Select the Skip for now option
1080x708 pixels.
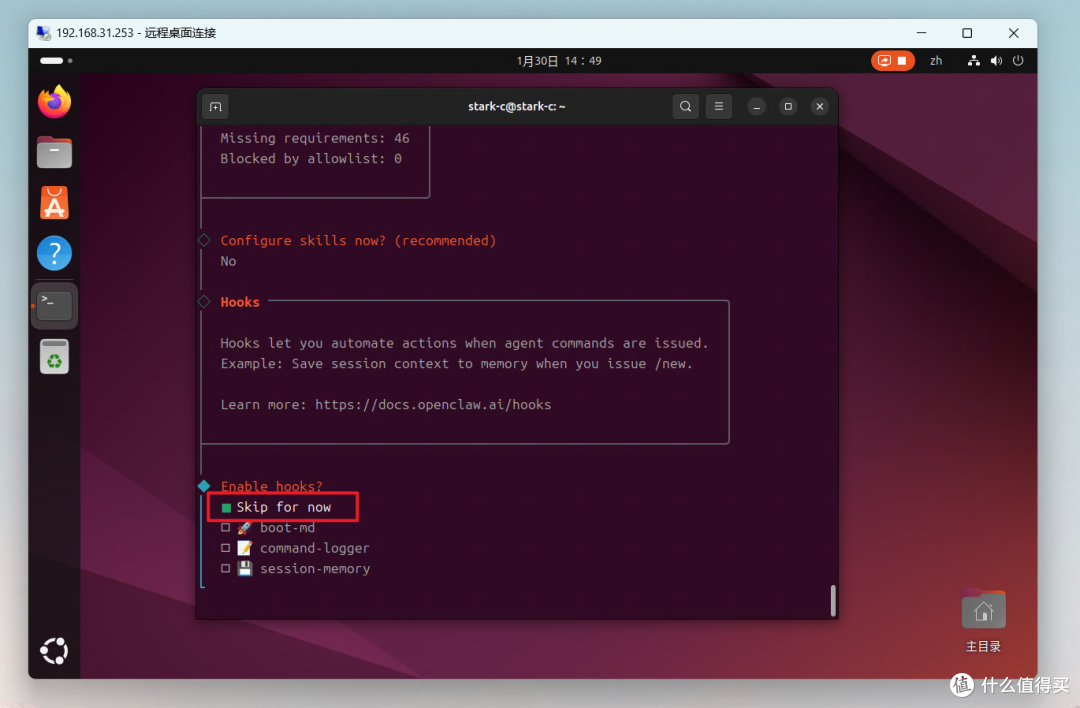(x=284, y=507)
